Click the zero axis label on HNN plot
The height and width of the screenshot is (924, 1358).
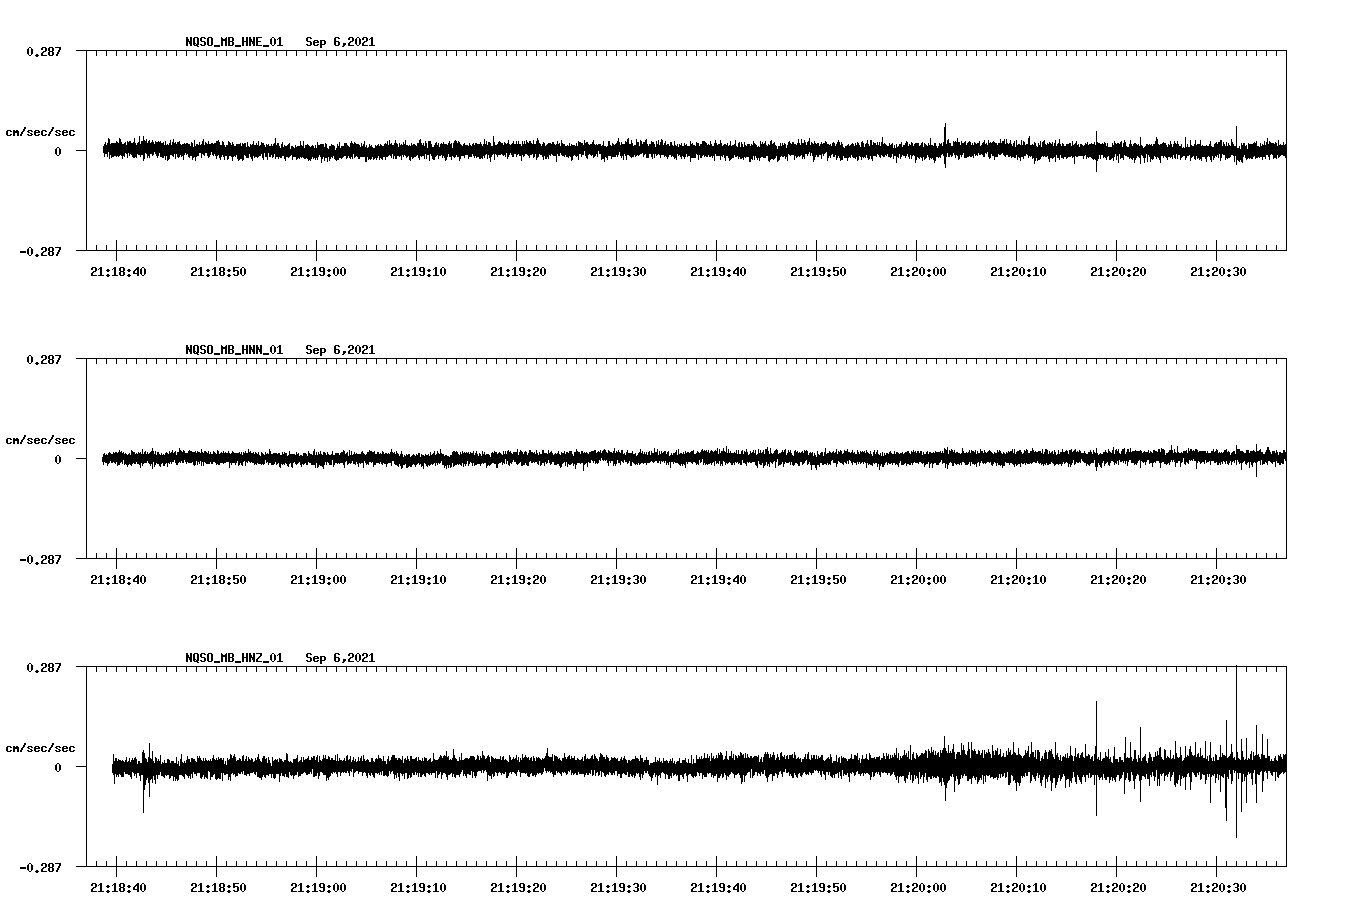click(58, 459)
